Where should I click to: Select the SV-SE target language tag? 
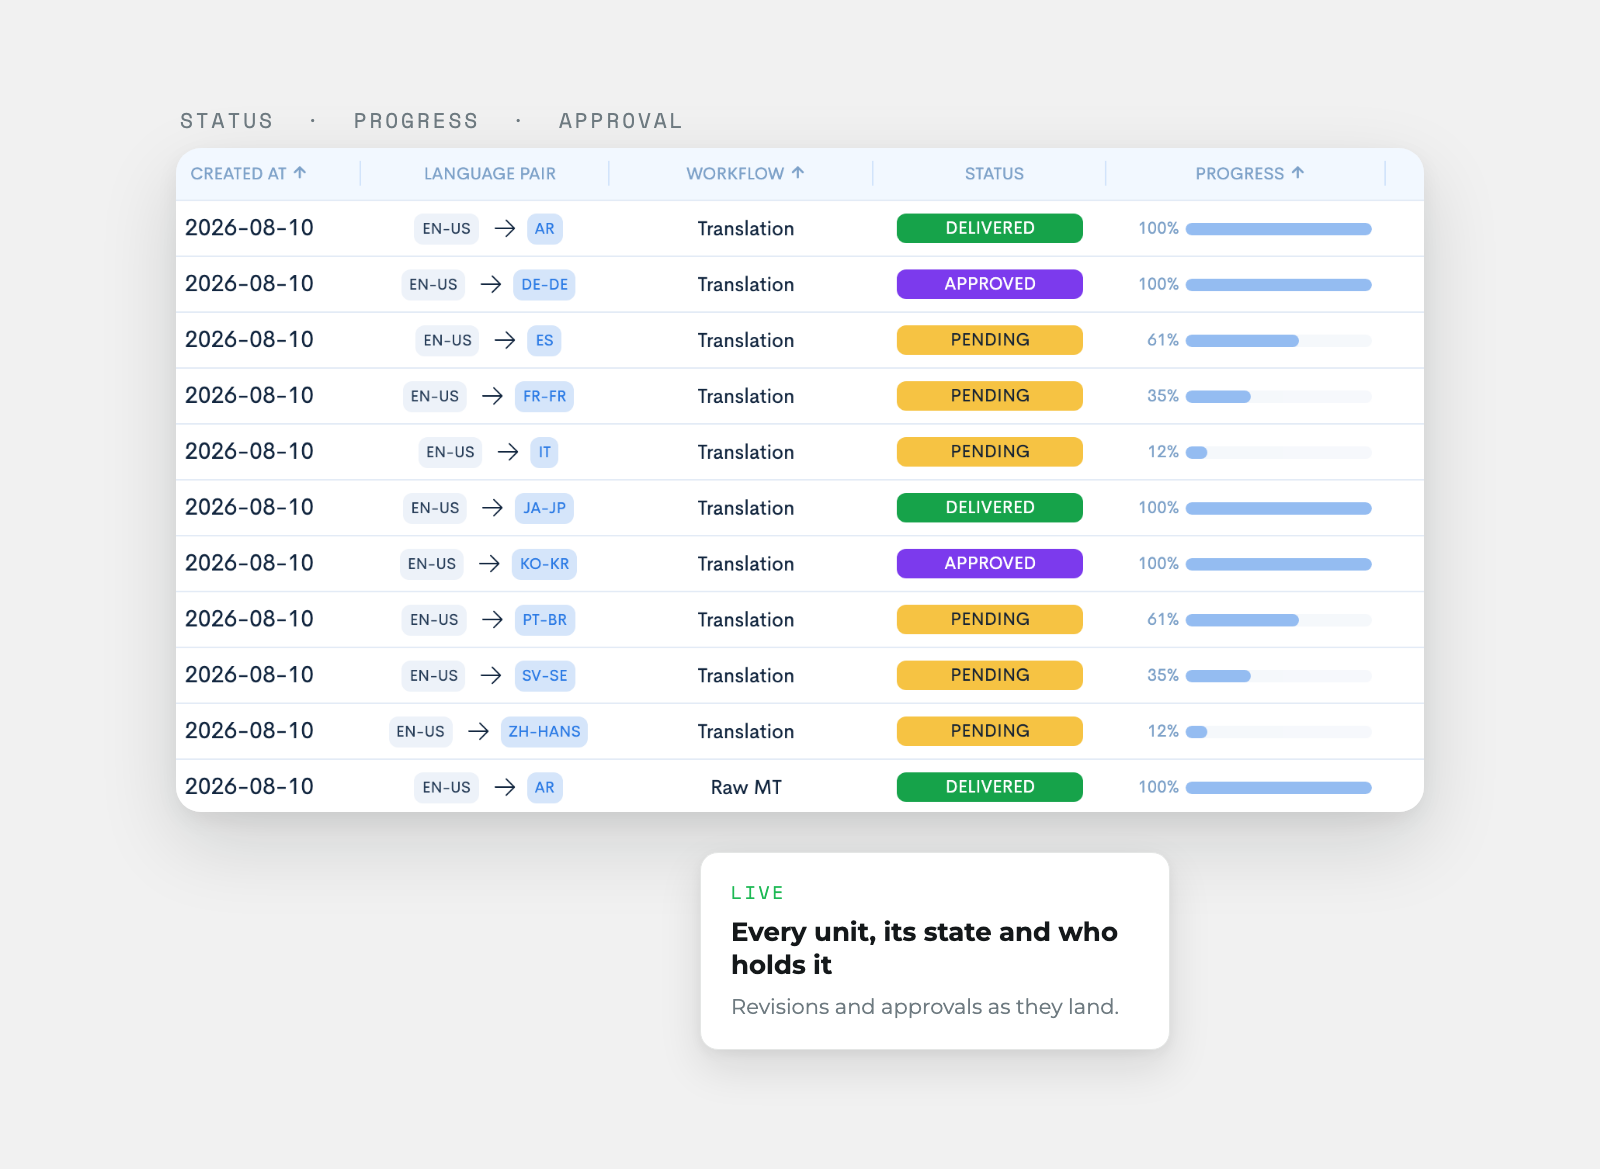point(544,676)
